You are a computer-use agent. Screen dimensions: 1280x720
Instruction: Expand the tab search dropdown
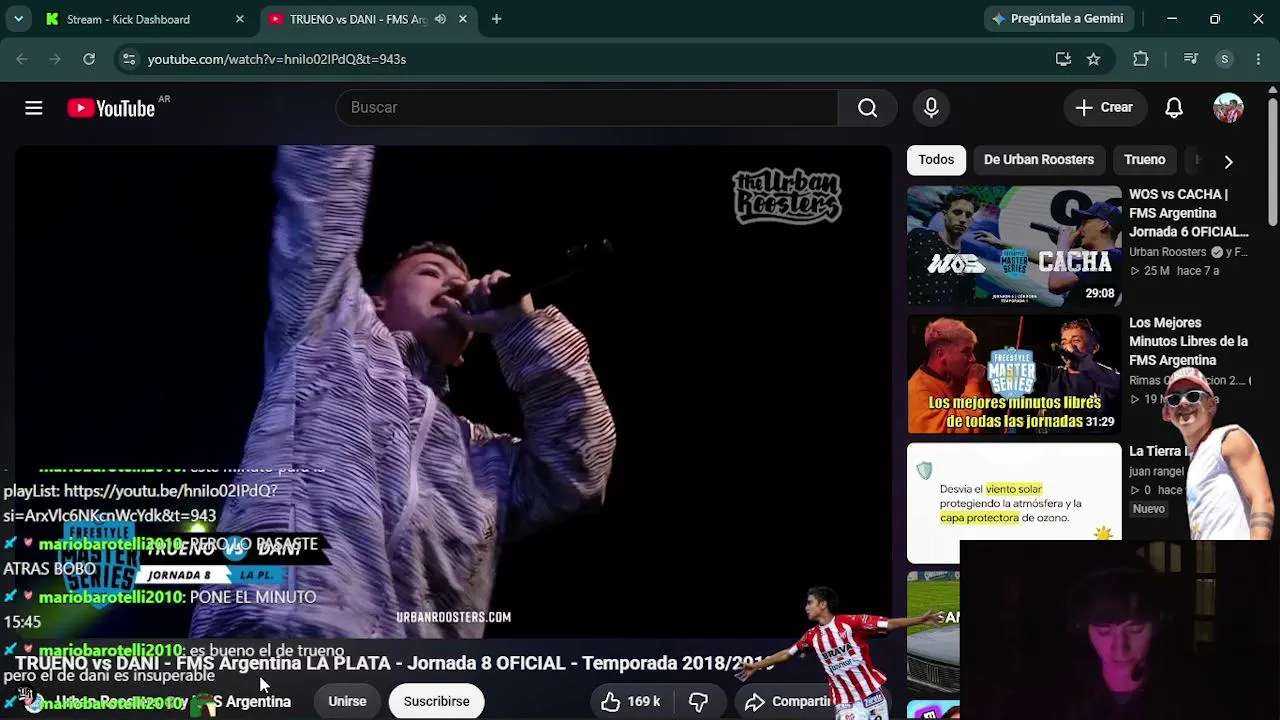tap(18, 19)
